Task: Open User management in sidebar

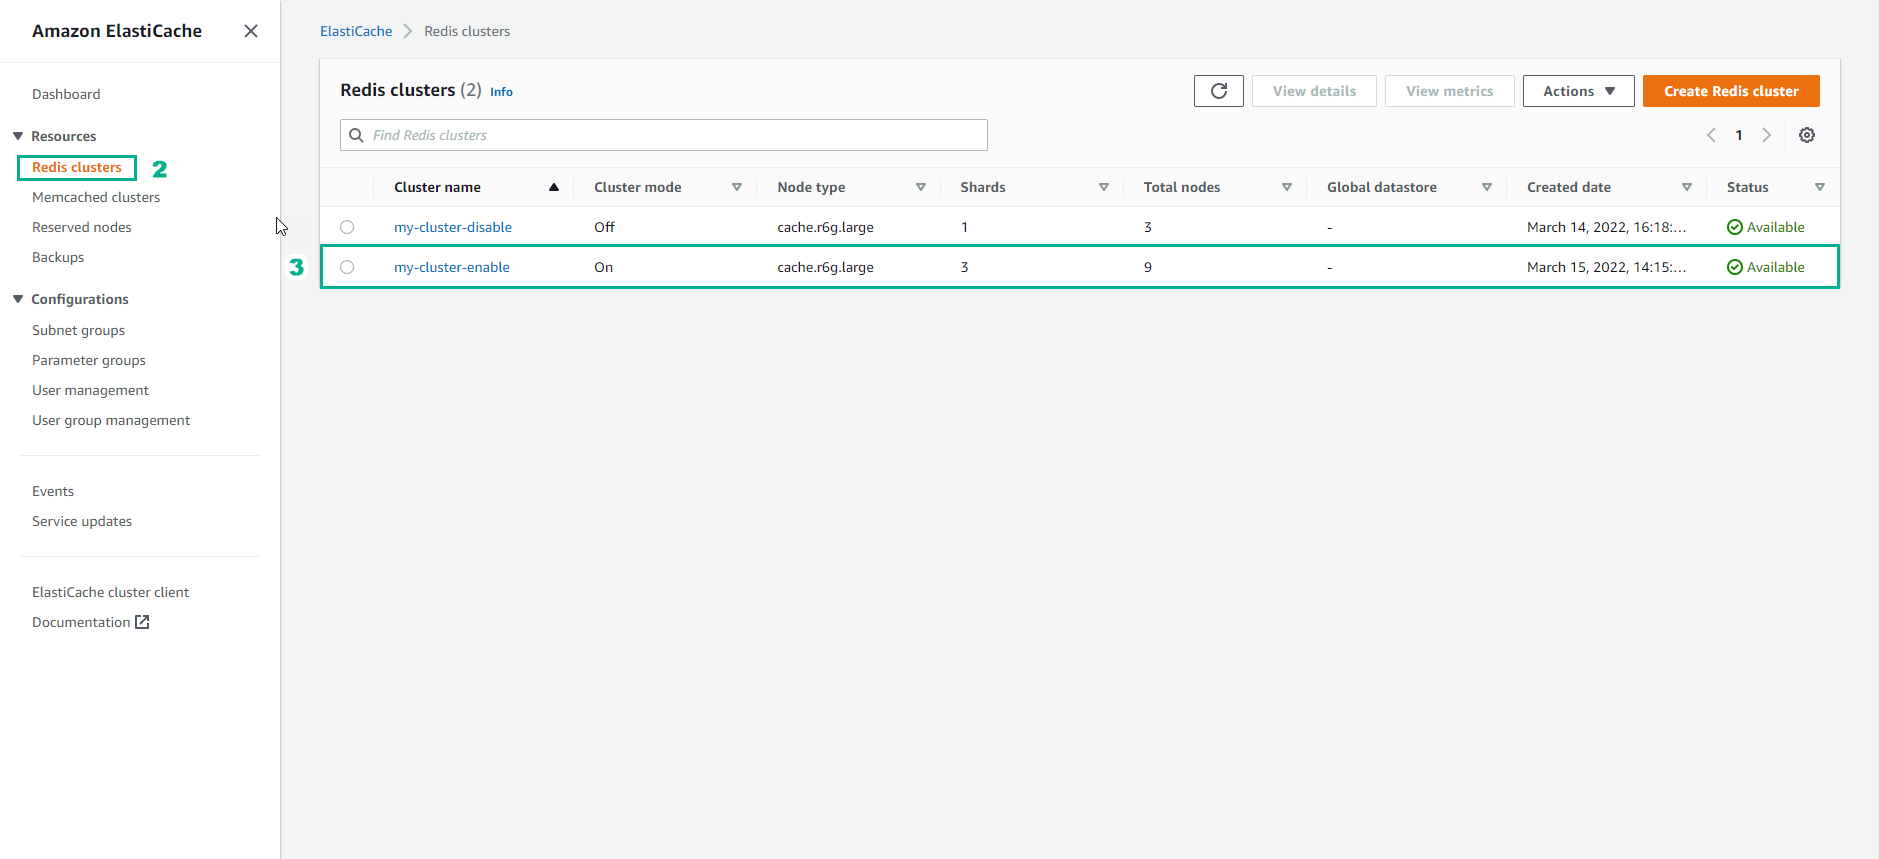Action: [90, 390]
